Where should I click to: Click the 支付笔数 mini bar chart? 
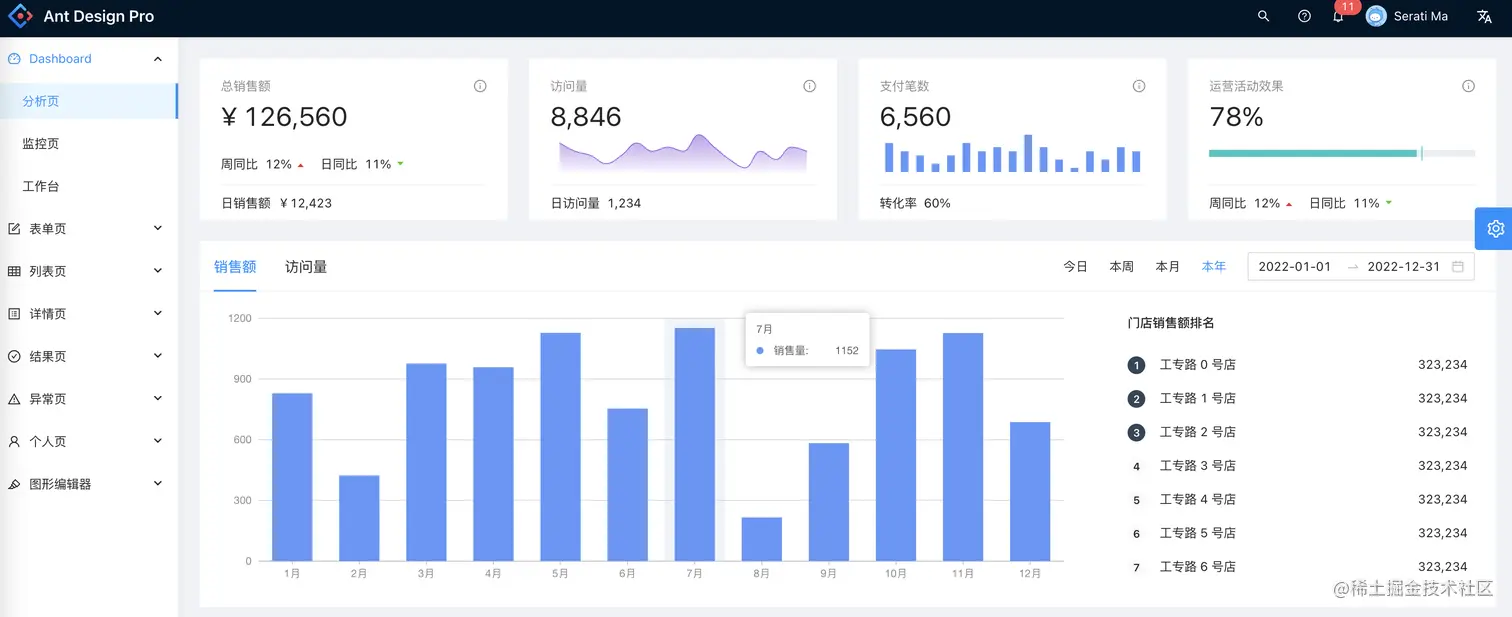[1012, 154]
